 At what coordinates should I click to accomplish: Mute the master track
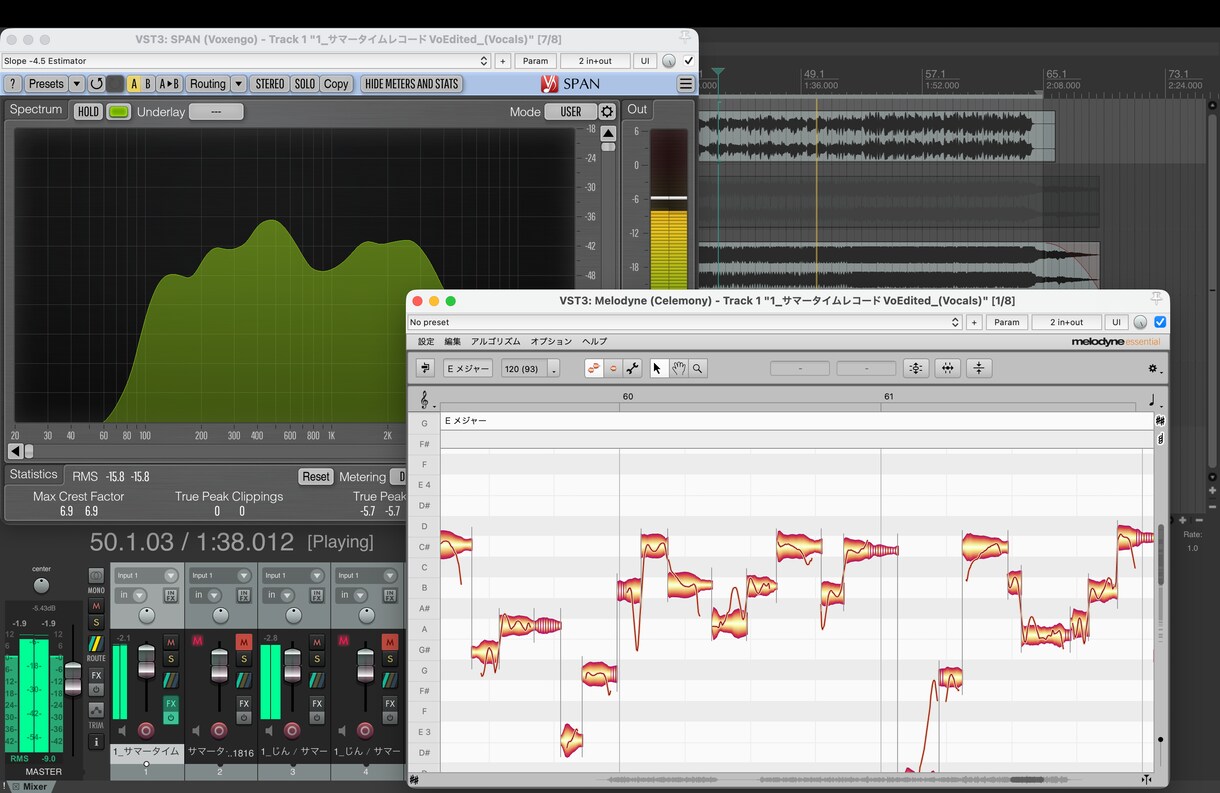pos(96,606)
